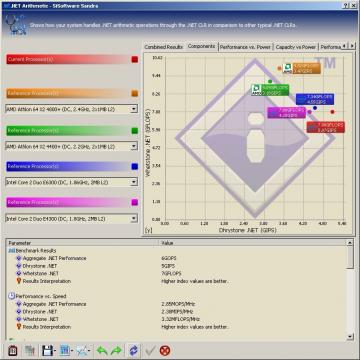Go back with the green left arrow
360x360 pixels.
pyautogui.click(x=102, y=351)
